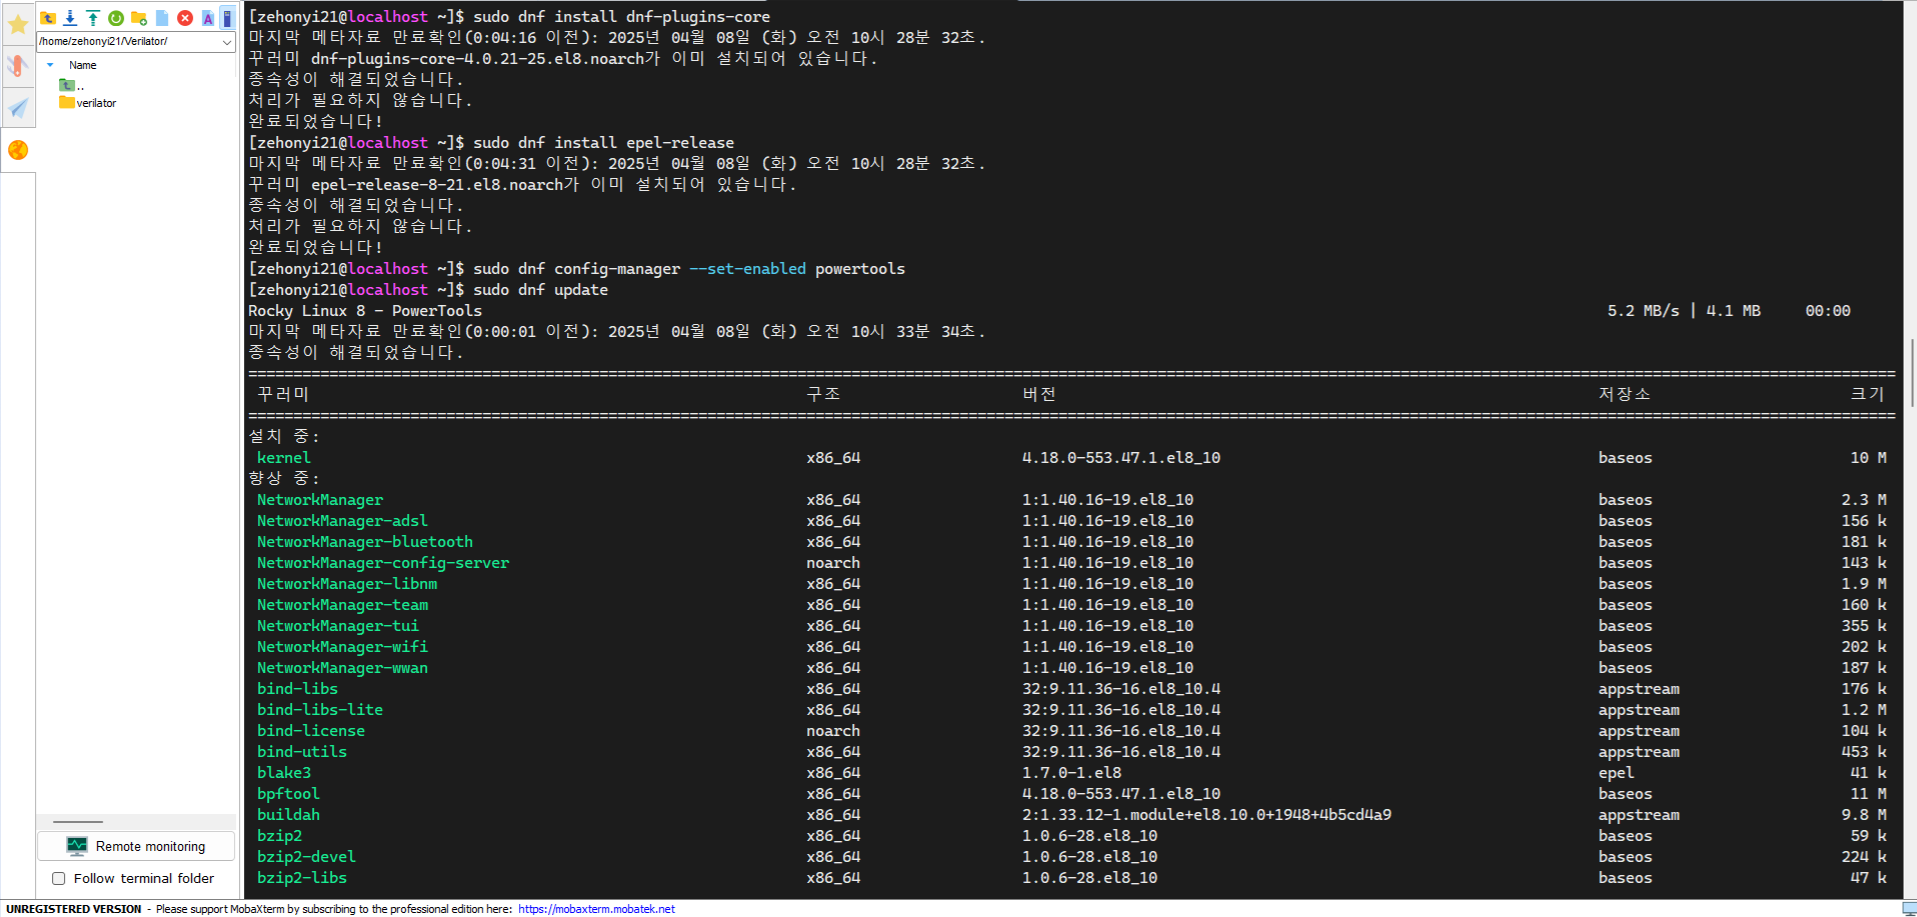Click the upload to current folder icon
The height and width of the screenshot is (917, 1917).
[93, 18]
